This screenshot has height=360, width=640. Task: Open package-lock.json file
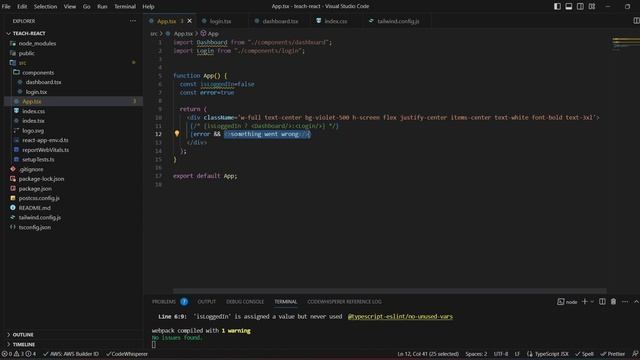(41, 179)
